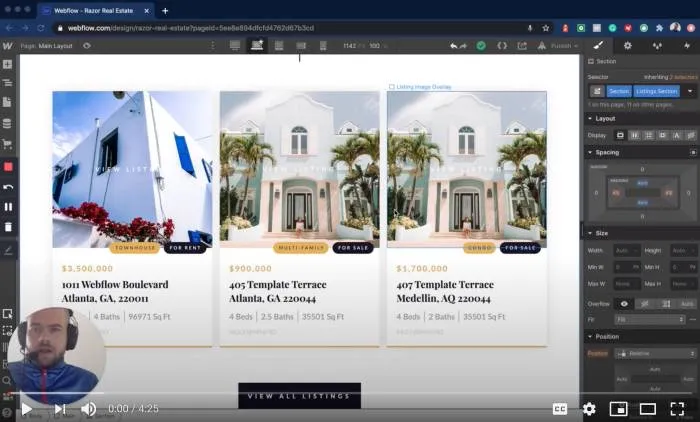This screenshot has width=700, height=422.
Task: Open a new browser tab
Action: pyautogui.click(x=165, y=10)
